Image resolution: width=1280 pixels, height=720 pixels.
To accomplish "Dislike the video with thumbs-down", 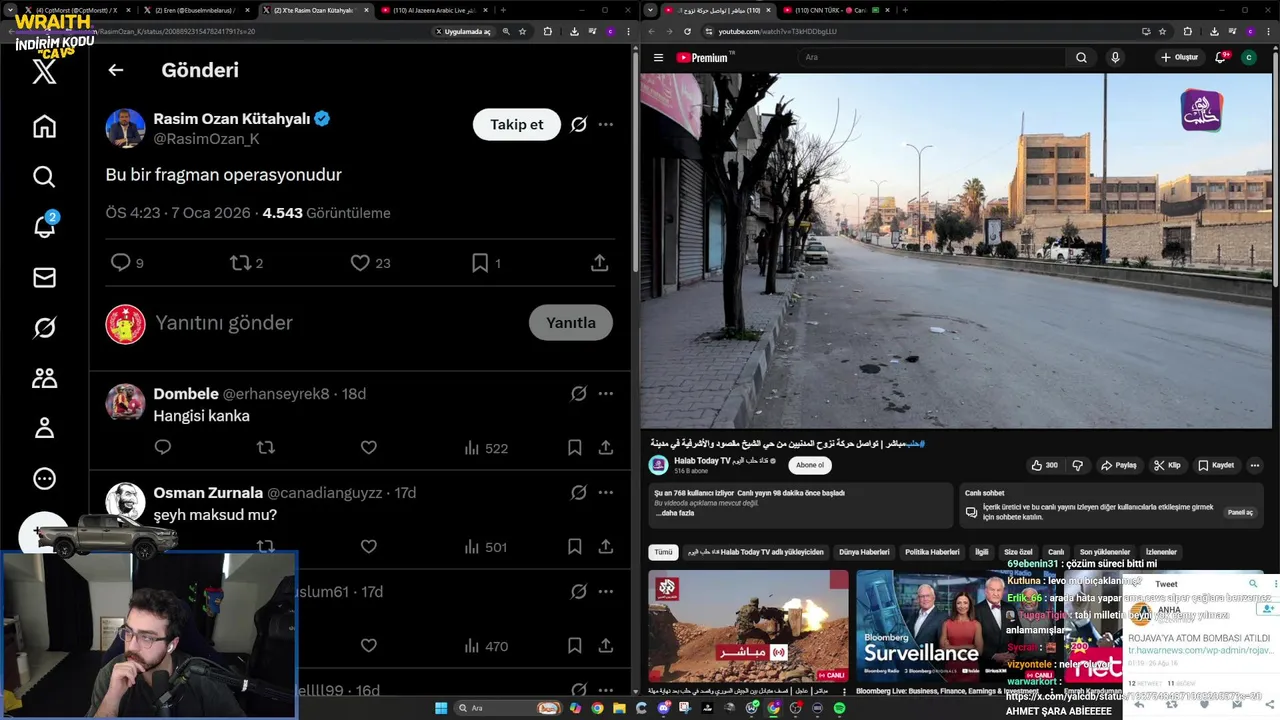I will 1077,465.
